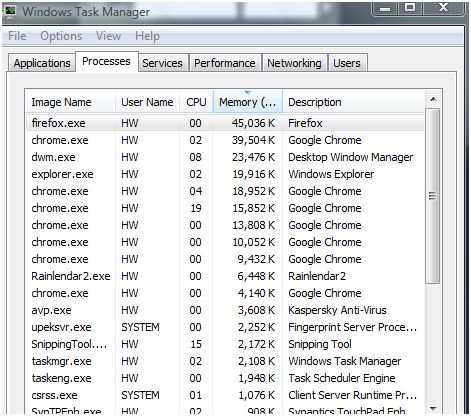Click CPU value 15 for SnippingTool

(196, 344)
